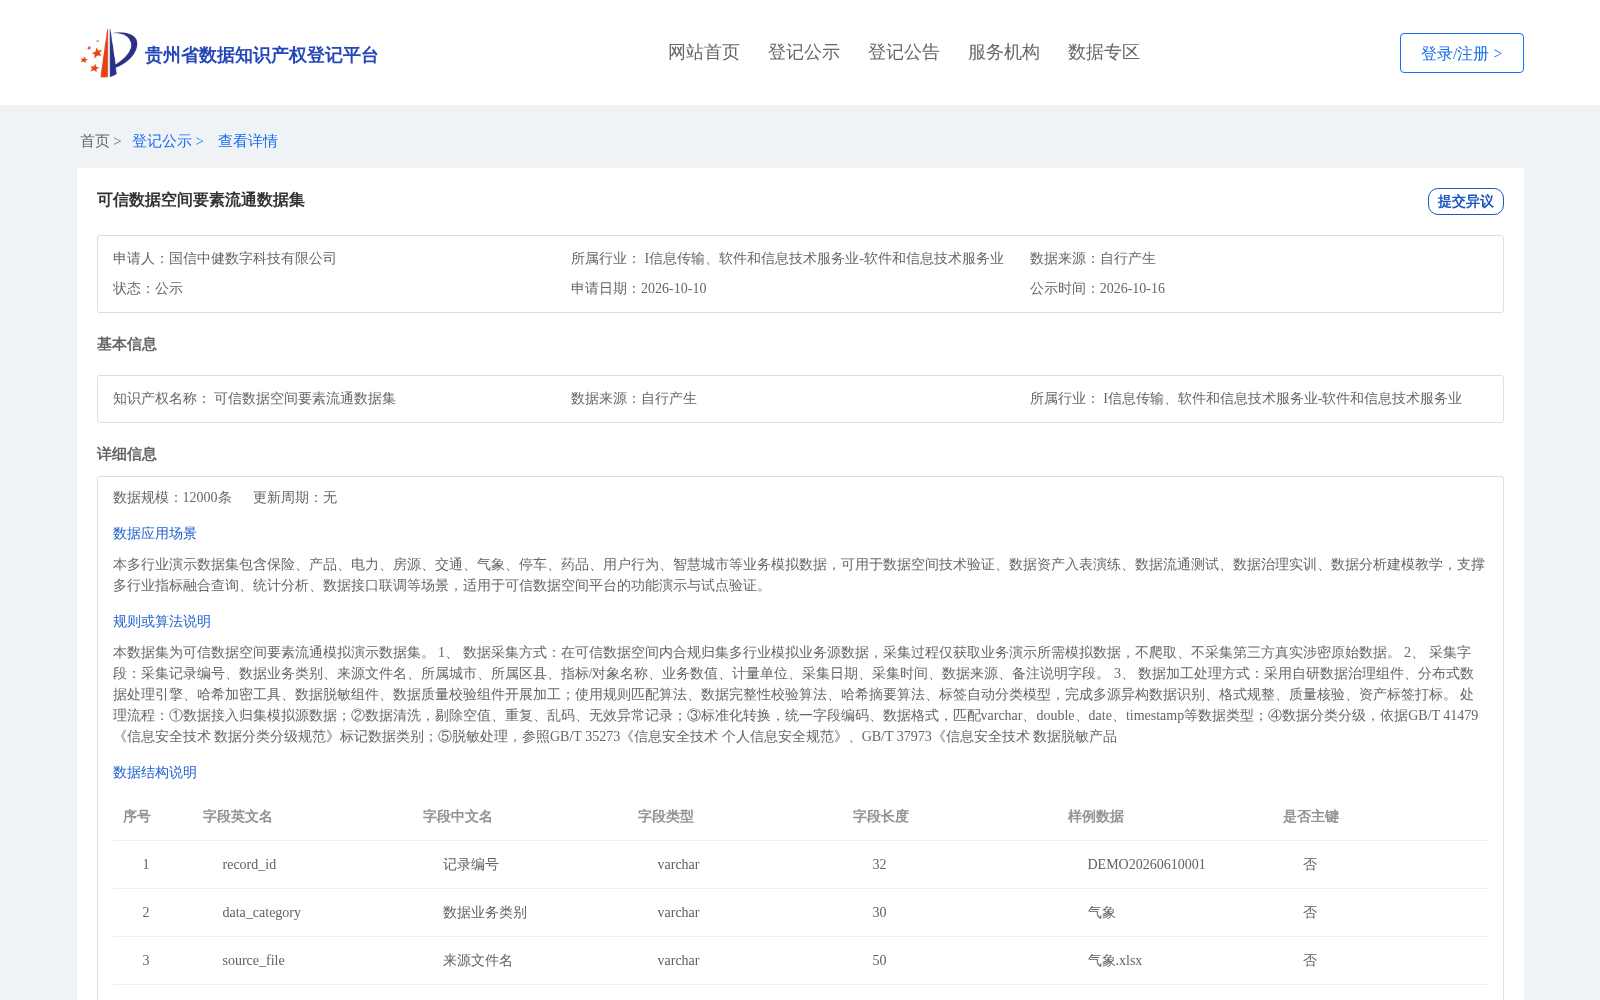Click page heading 可信数据空间要素流通数据集
1600x1000 pixels.
point(201,200)
